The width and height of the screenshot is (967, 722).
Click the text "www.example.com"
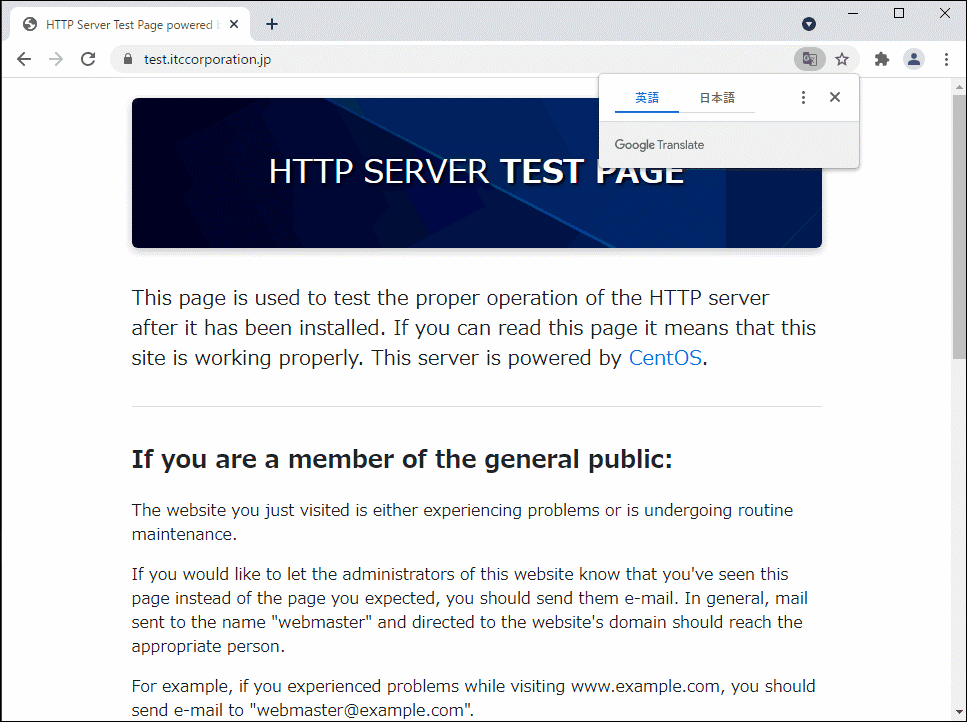tap(645, 686)
